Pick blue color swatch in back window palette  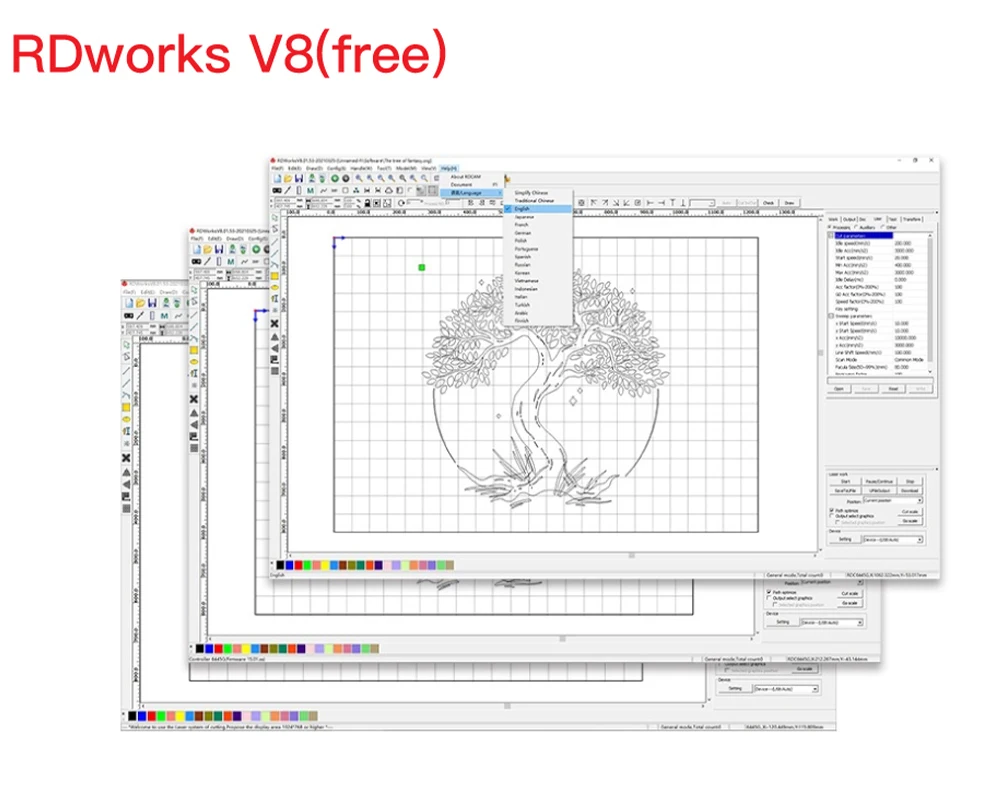tap(142, 716)
